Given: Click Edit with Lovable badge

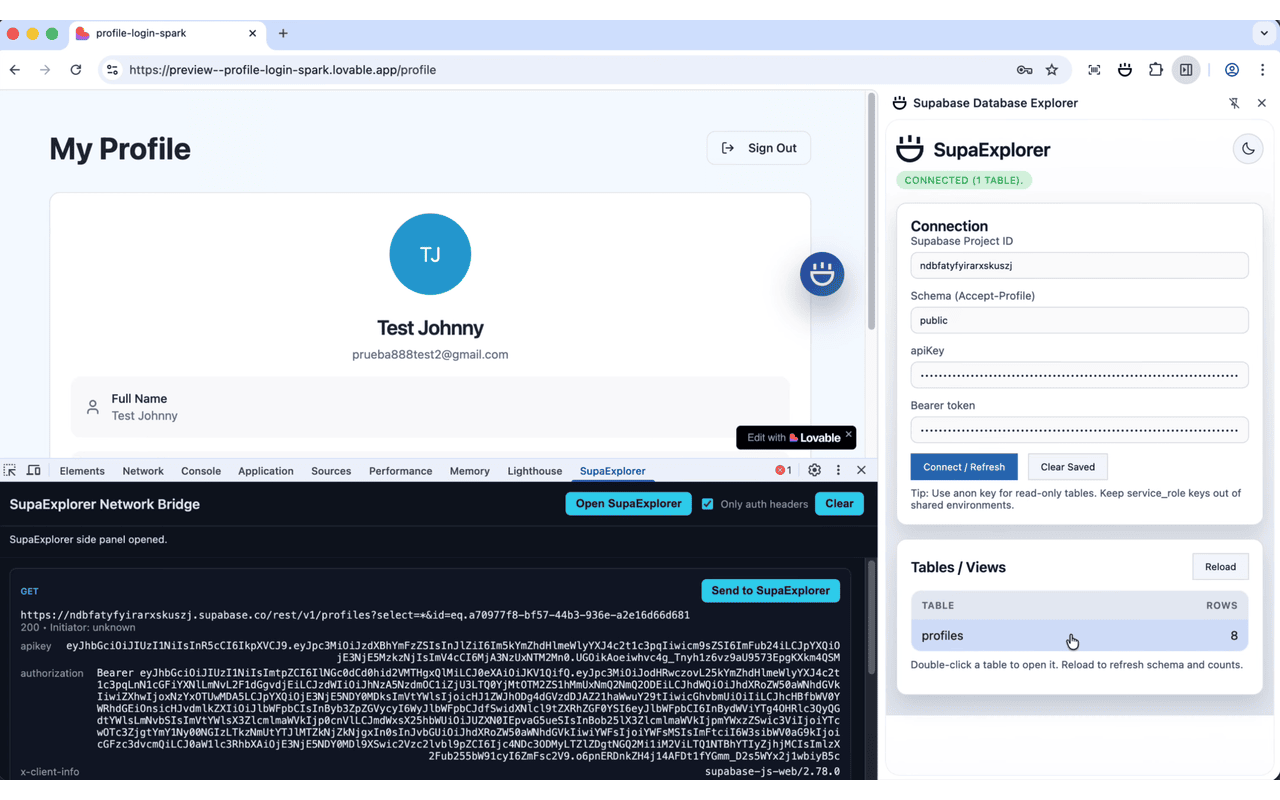Looking at the screenshot, I should 795,437.
